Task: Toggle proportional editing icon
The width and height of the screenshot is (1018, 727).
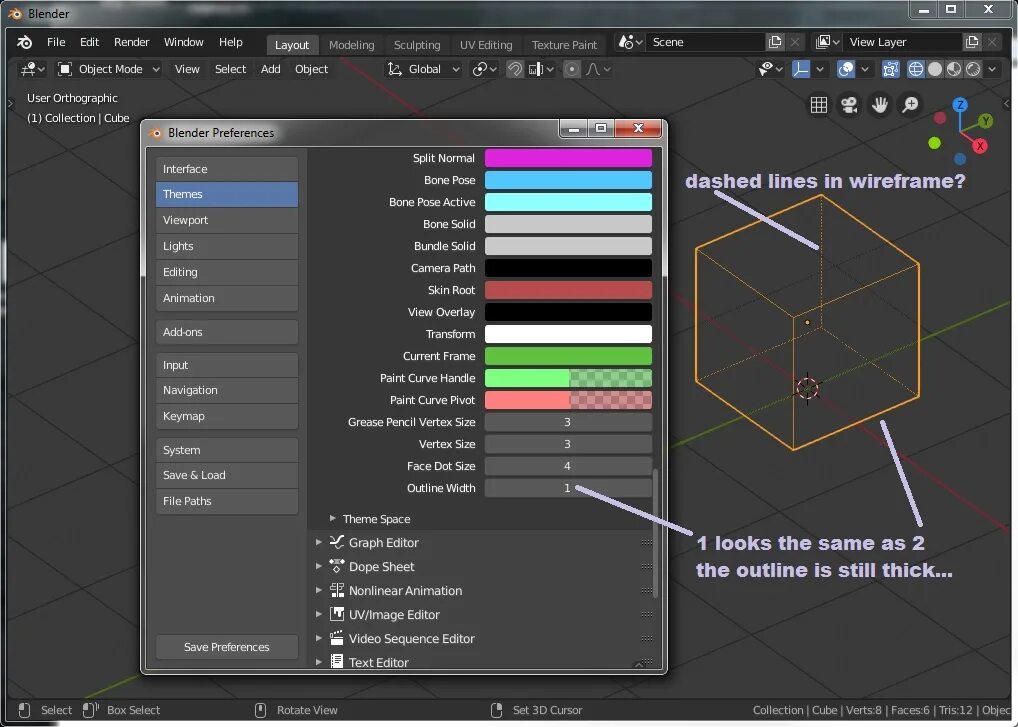Action: coord(571,69)
